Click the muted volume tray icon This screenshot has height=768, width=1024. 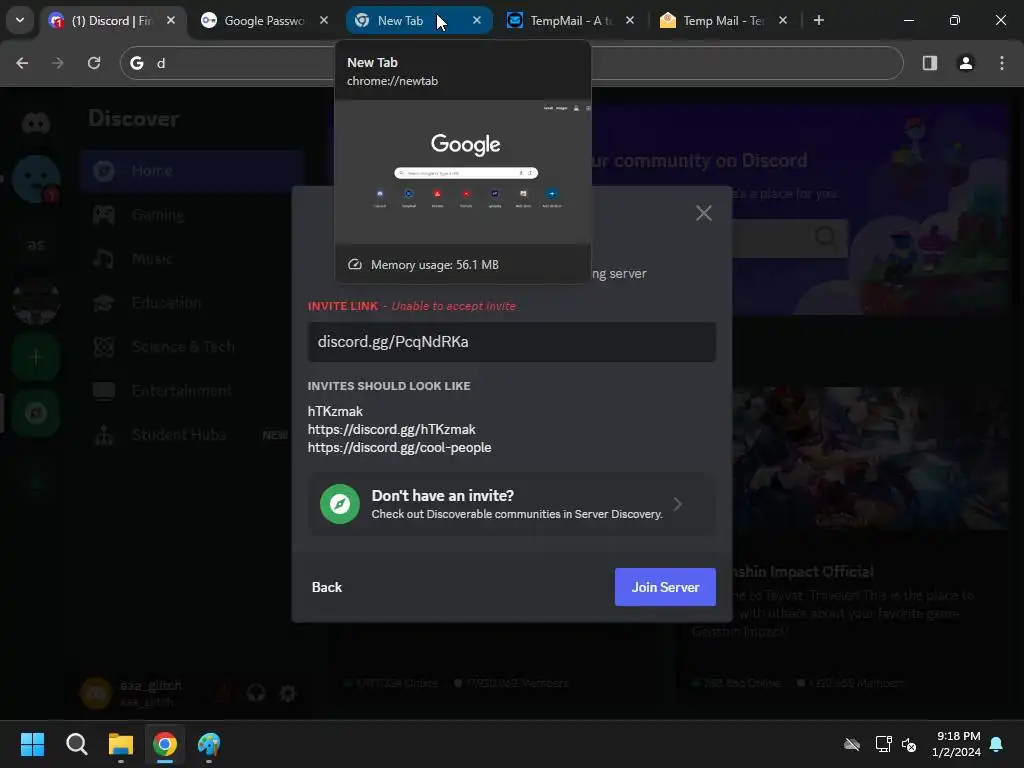pyautogui.click(x=908, y=744)
